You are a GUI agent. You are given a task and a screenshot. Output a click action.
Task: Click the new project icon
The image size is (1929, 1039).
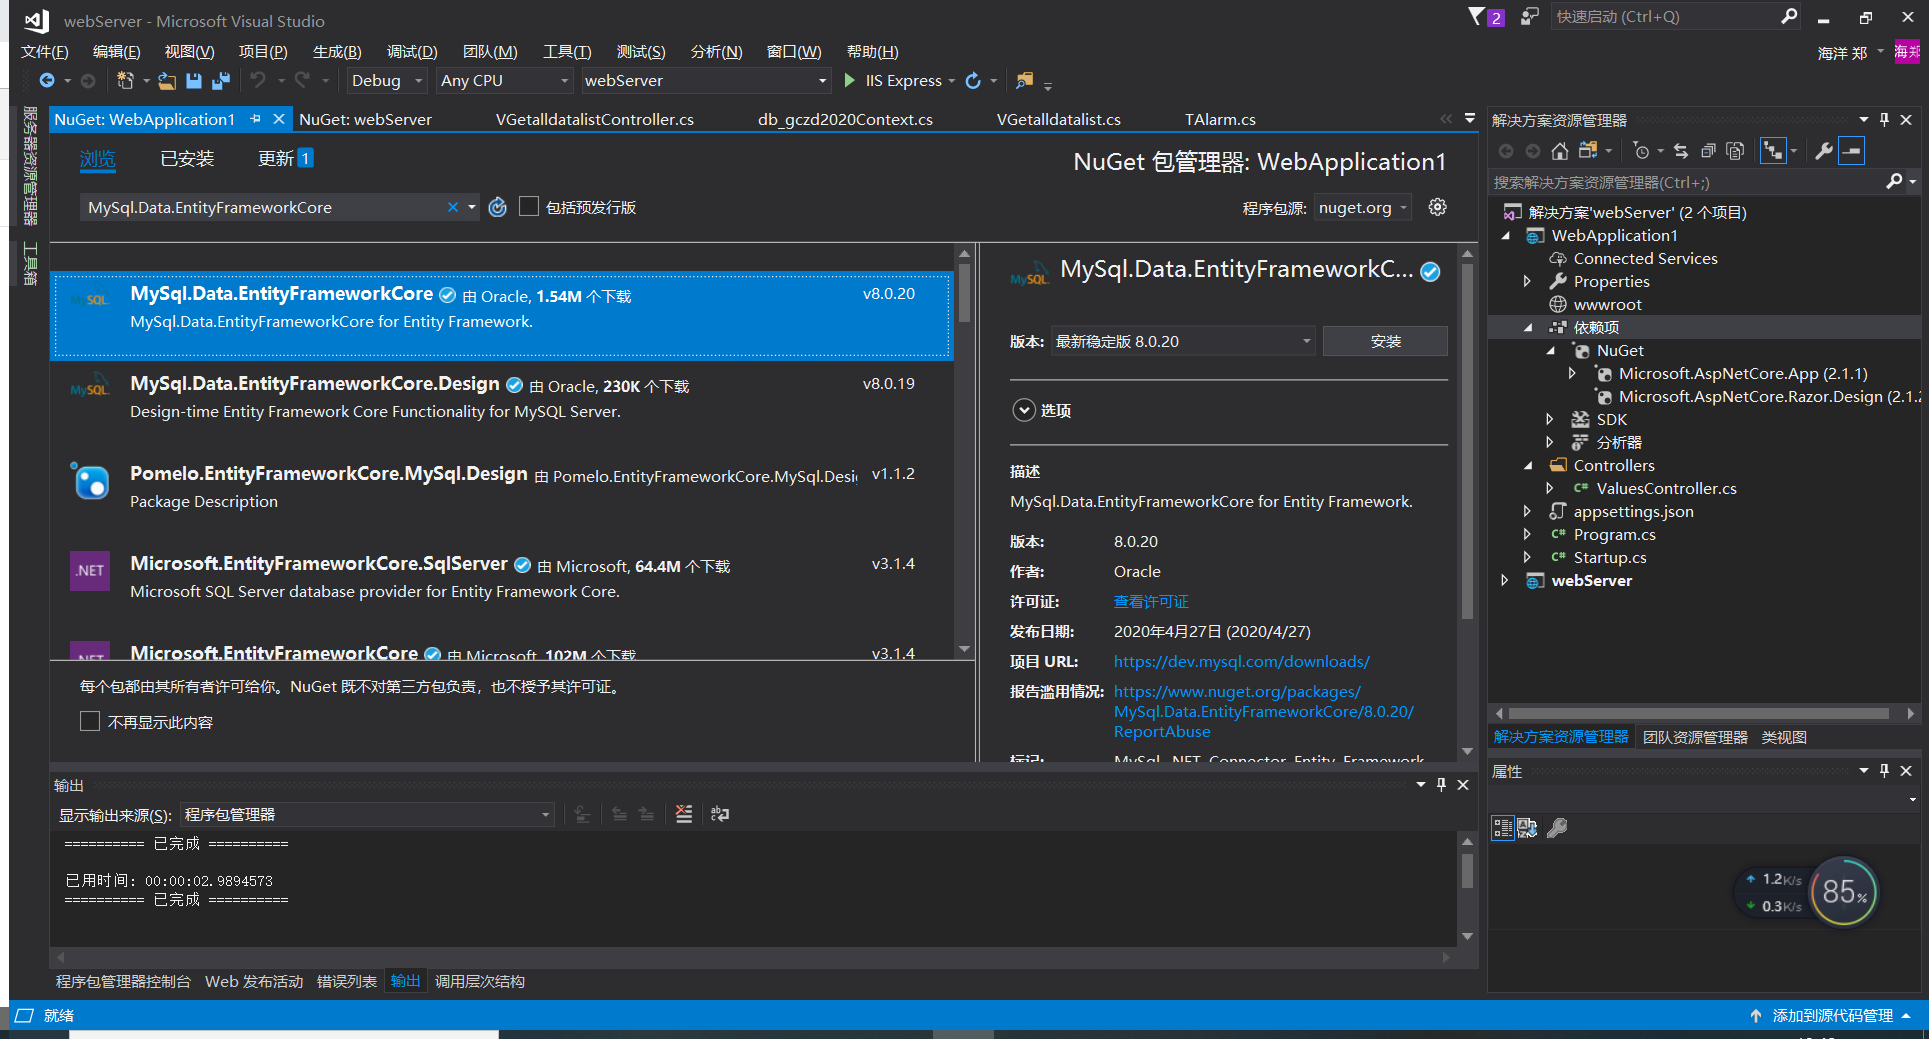[125, 81]
